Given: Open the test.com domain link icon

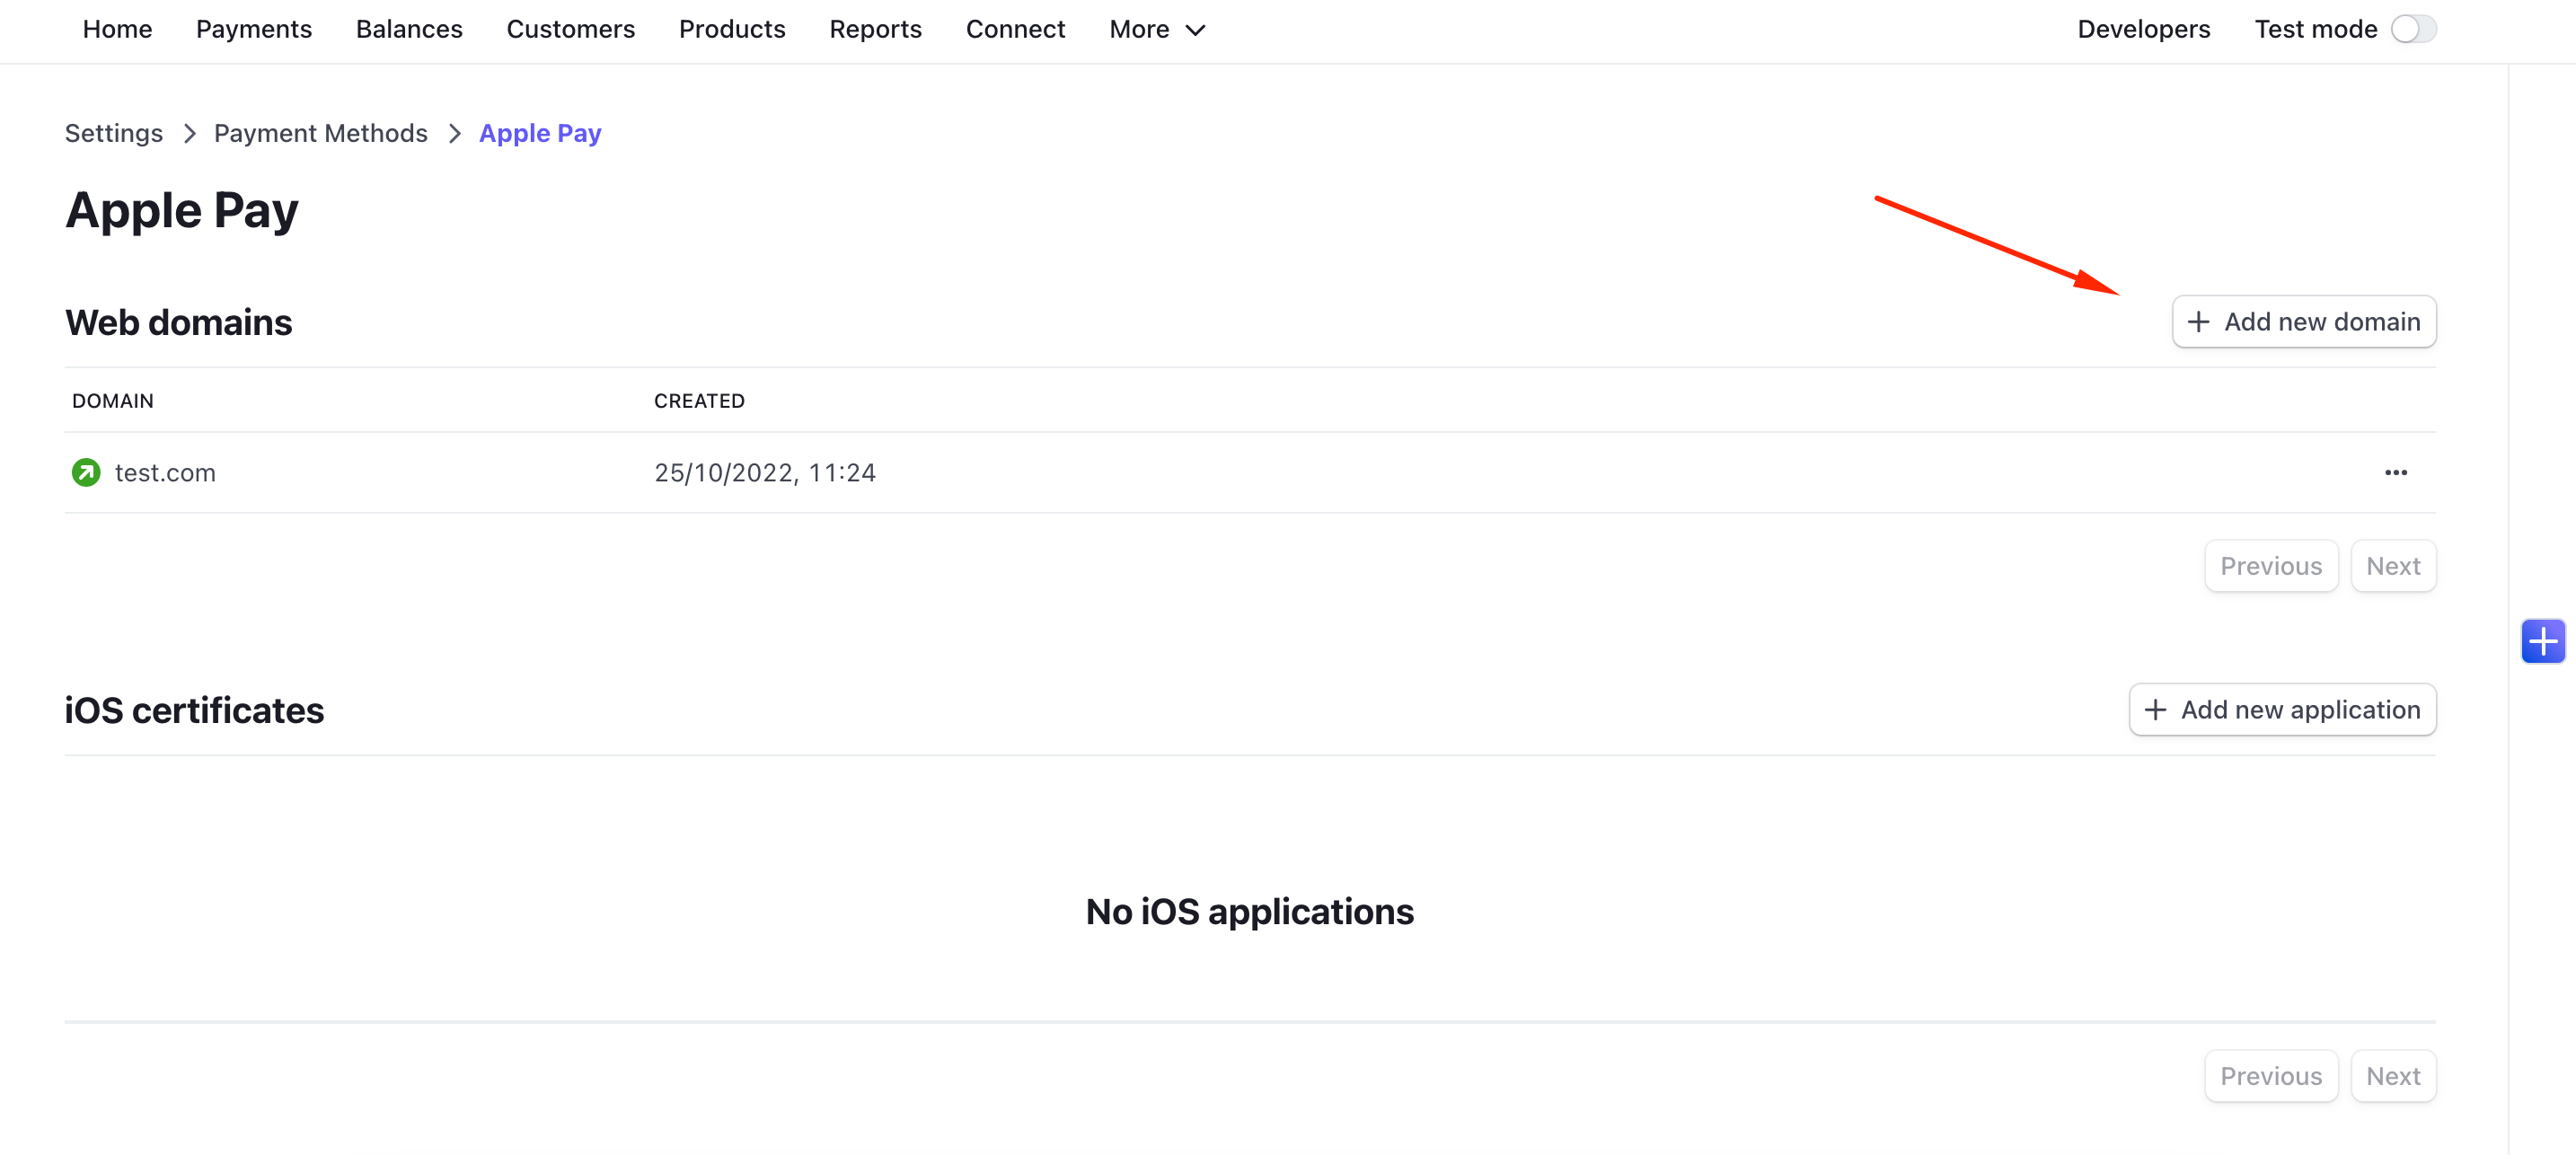Looking at the screenshot, I should click(x=86, y=472).
